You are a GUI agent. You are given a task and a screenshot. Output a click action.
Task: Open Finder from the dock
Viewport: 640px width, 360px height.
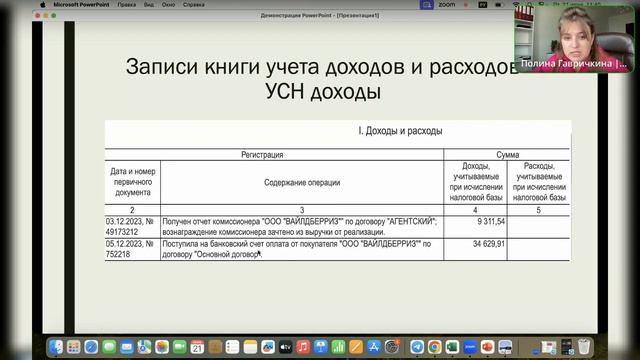(x=56, y=347)
